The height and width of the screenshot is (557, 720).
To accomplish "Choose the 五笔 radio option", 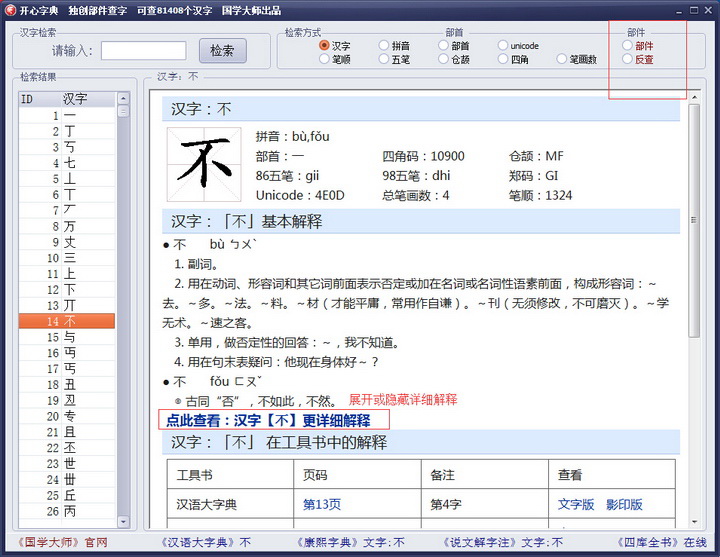I will [x=384, y=60].
